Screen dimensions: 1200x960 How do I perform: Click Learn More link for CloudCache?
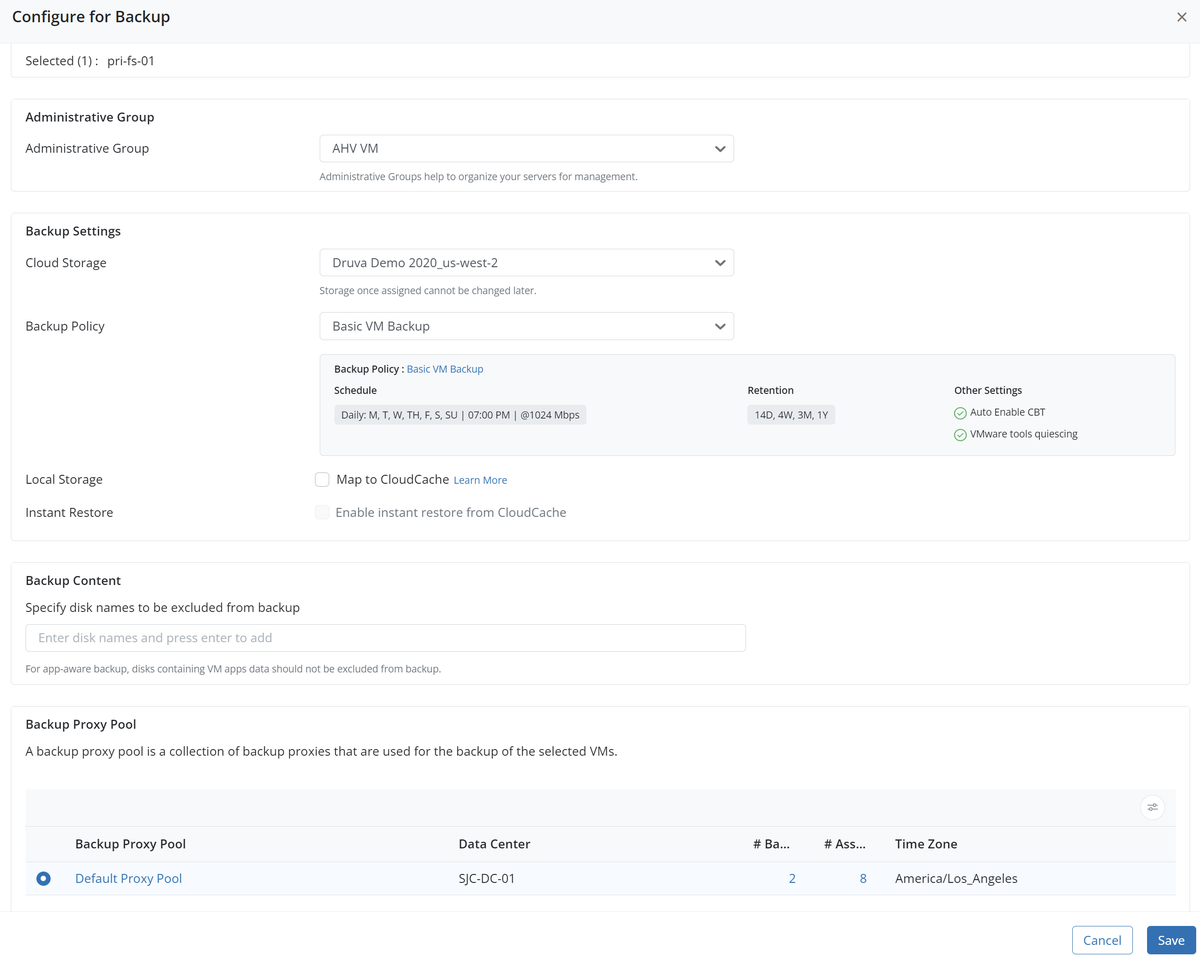click(480, 481)
